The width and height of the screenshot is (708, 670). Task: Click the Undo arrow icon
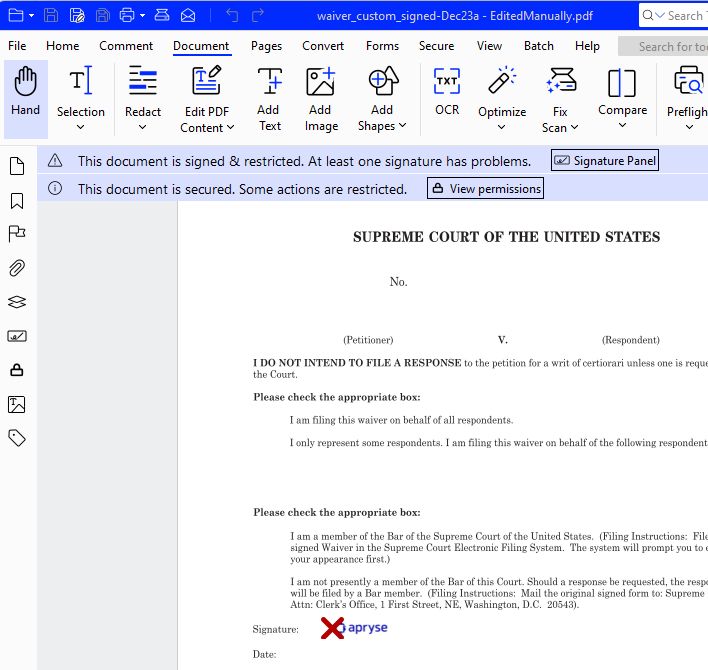pos(232,15)
